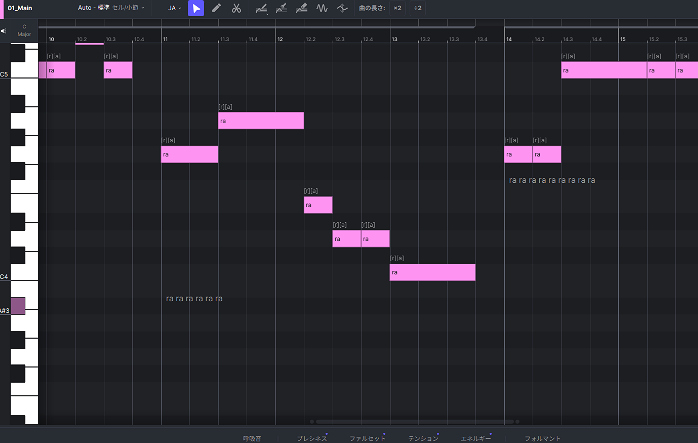Image resolution: width=698 pixels, height=443 pixels.
Task: Select the pencil note-drawing tool
Action: point(216,8)
